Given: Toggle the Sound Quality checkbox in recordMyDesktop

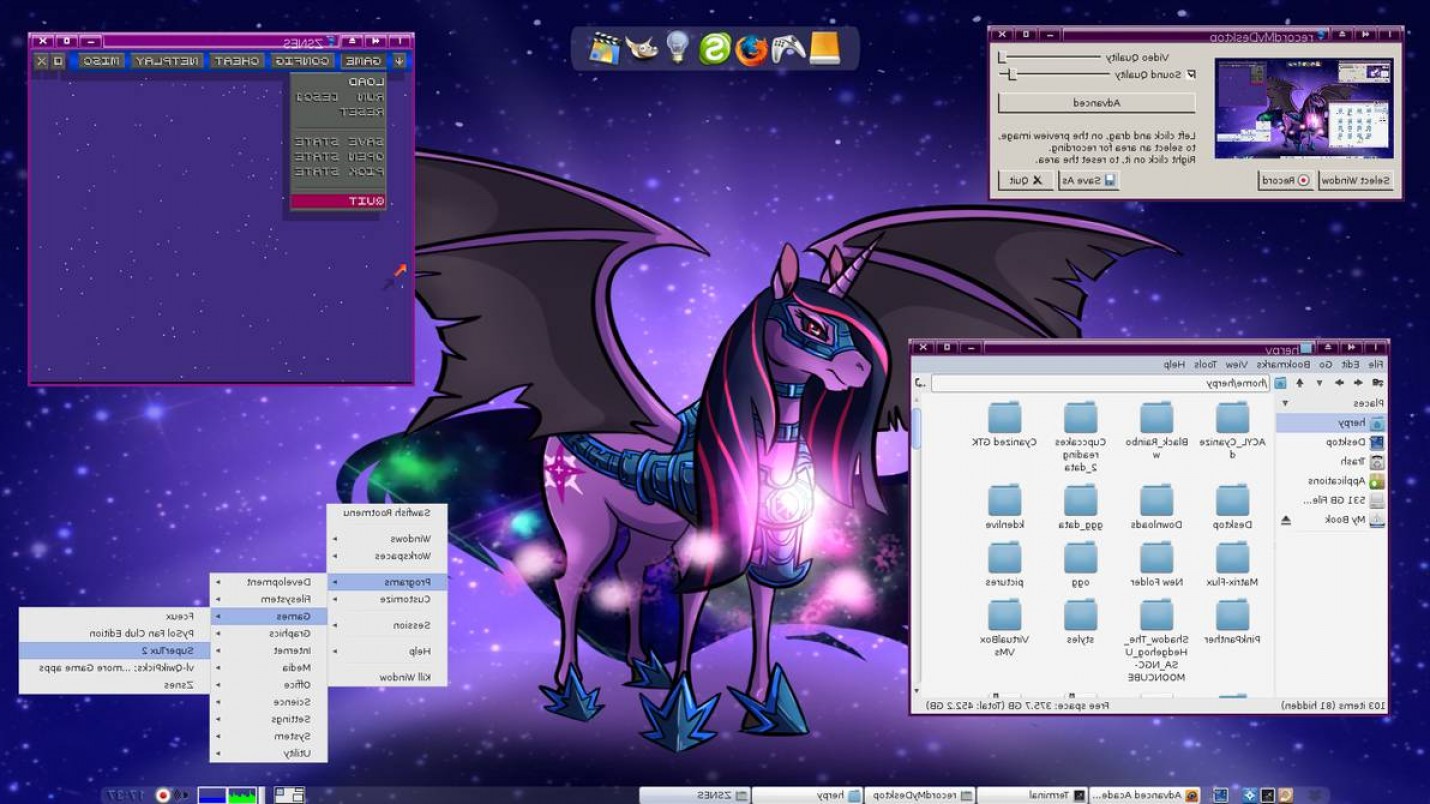Looking at the screenshot, I should 1191,74.
